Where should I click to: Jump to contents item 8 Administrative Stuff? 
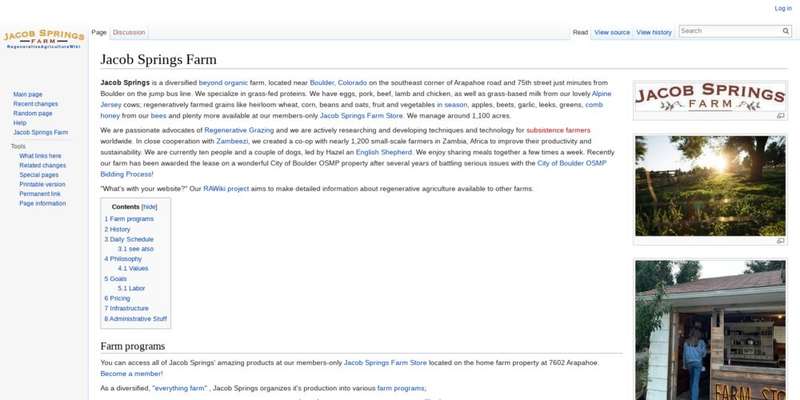[136, 319]
